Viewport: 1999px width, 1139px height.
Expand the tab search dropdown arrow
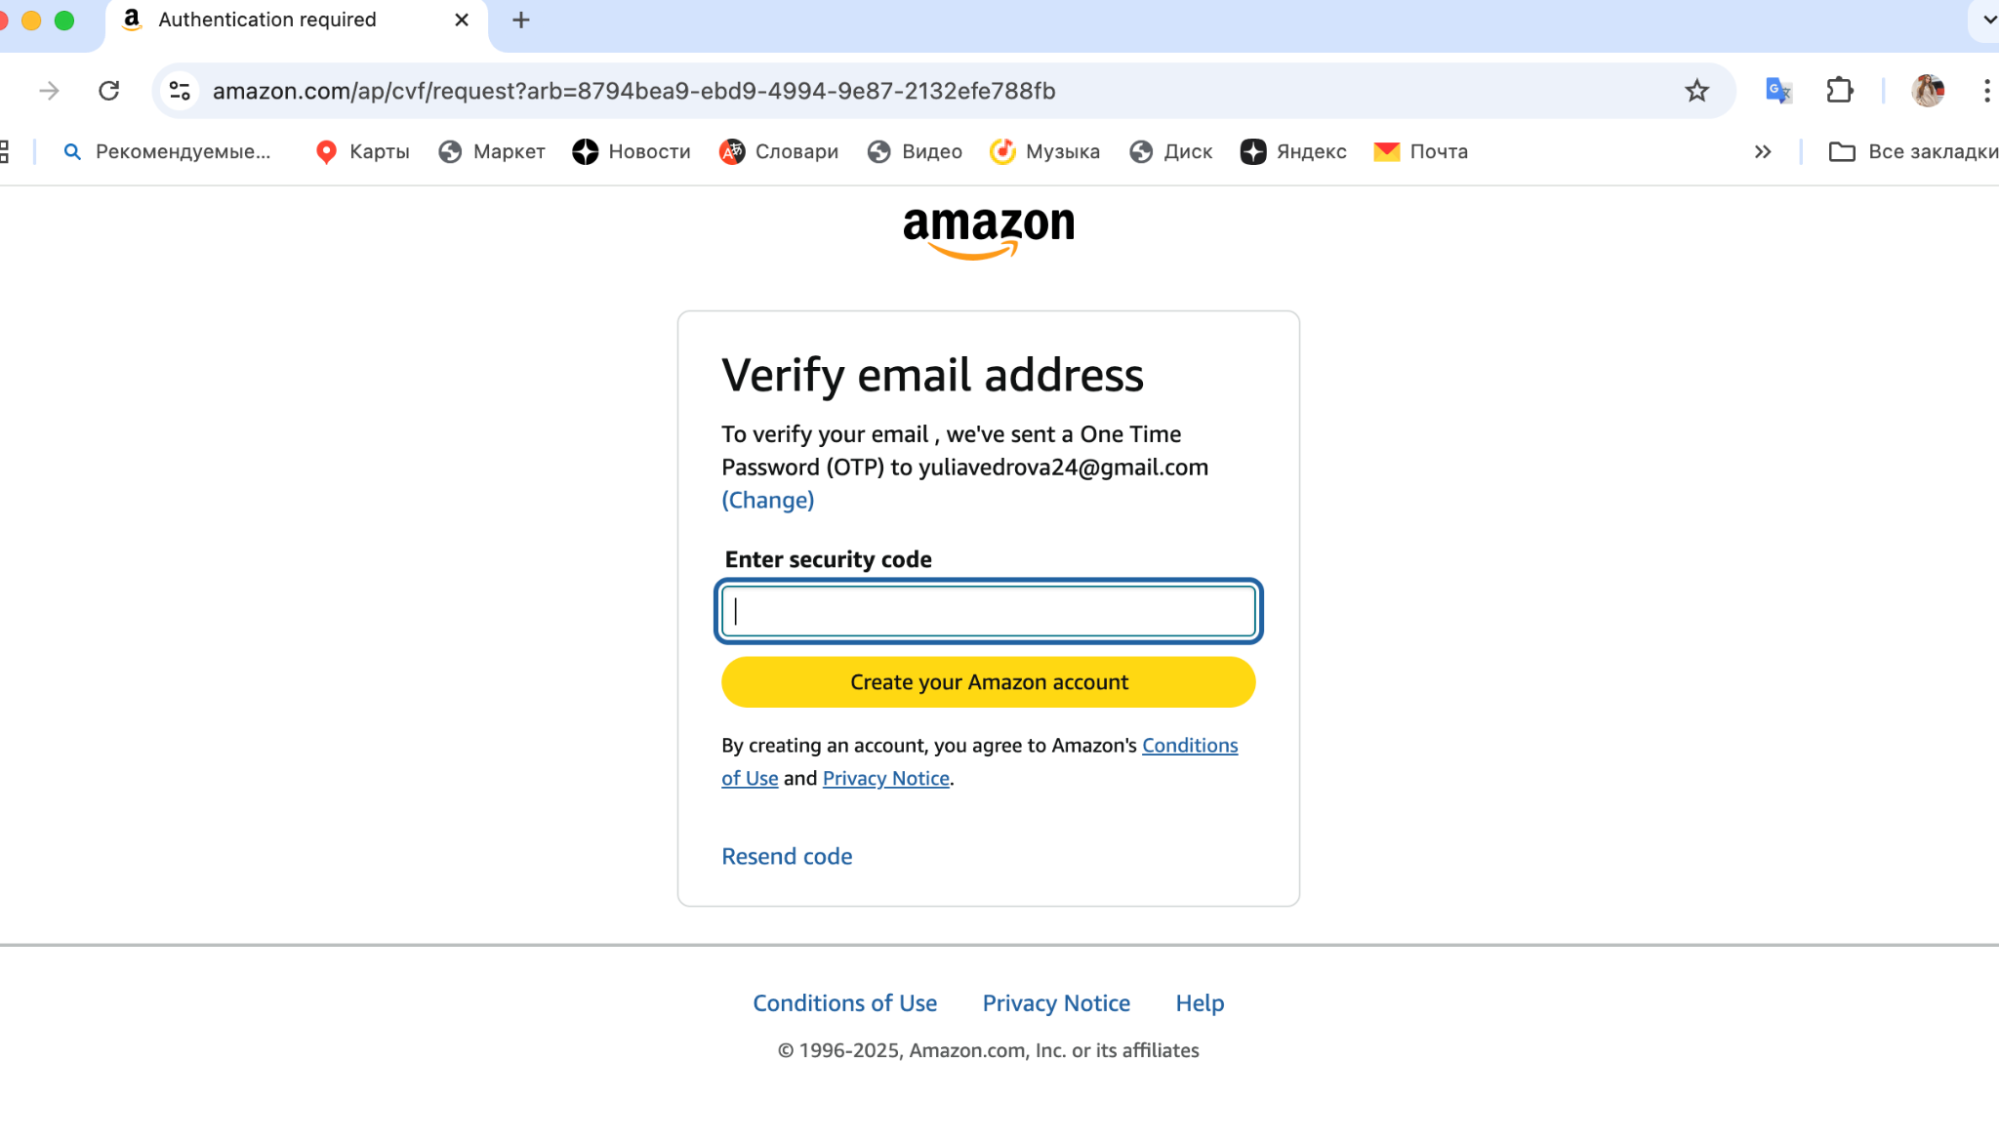pyautogui.click(x=1989, y=20)
